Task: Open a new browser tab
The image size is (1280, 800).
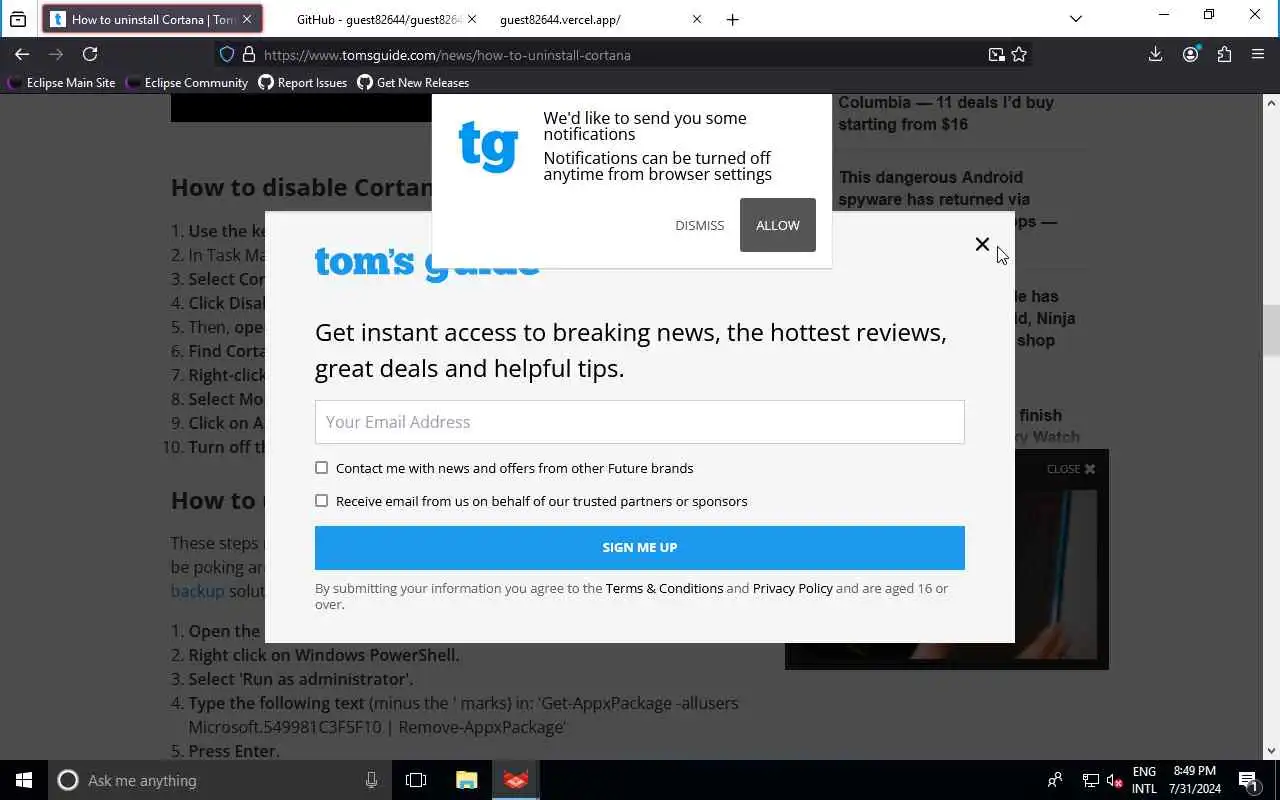Action: pyautogui.click(x=732, y=19)
